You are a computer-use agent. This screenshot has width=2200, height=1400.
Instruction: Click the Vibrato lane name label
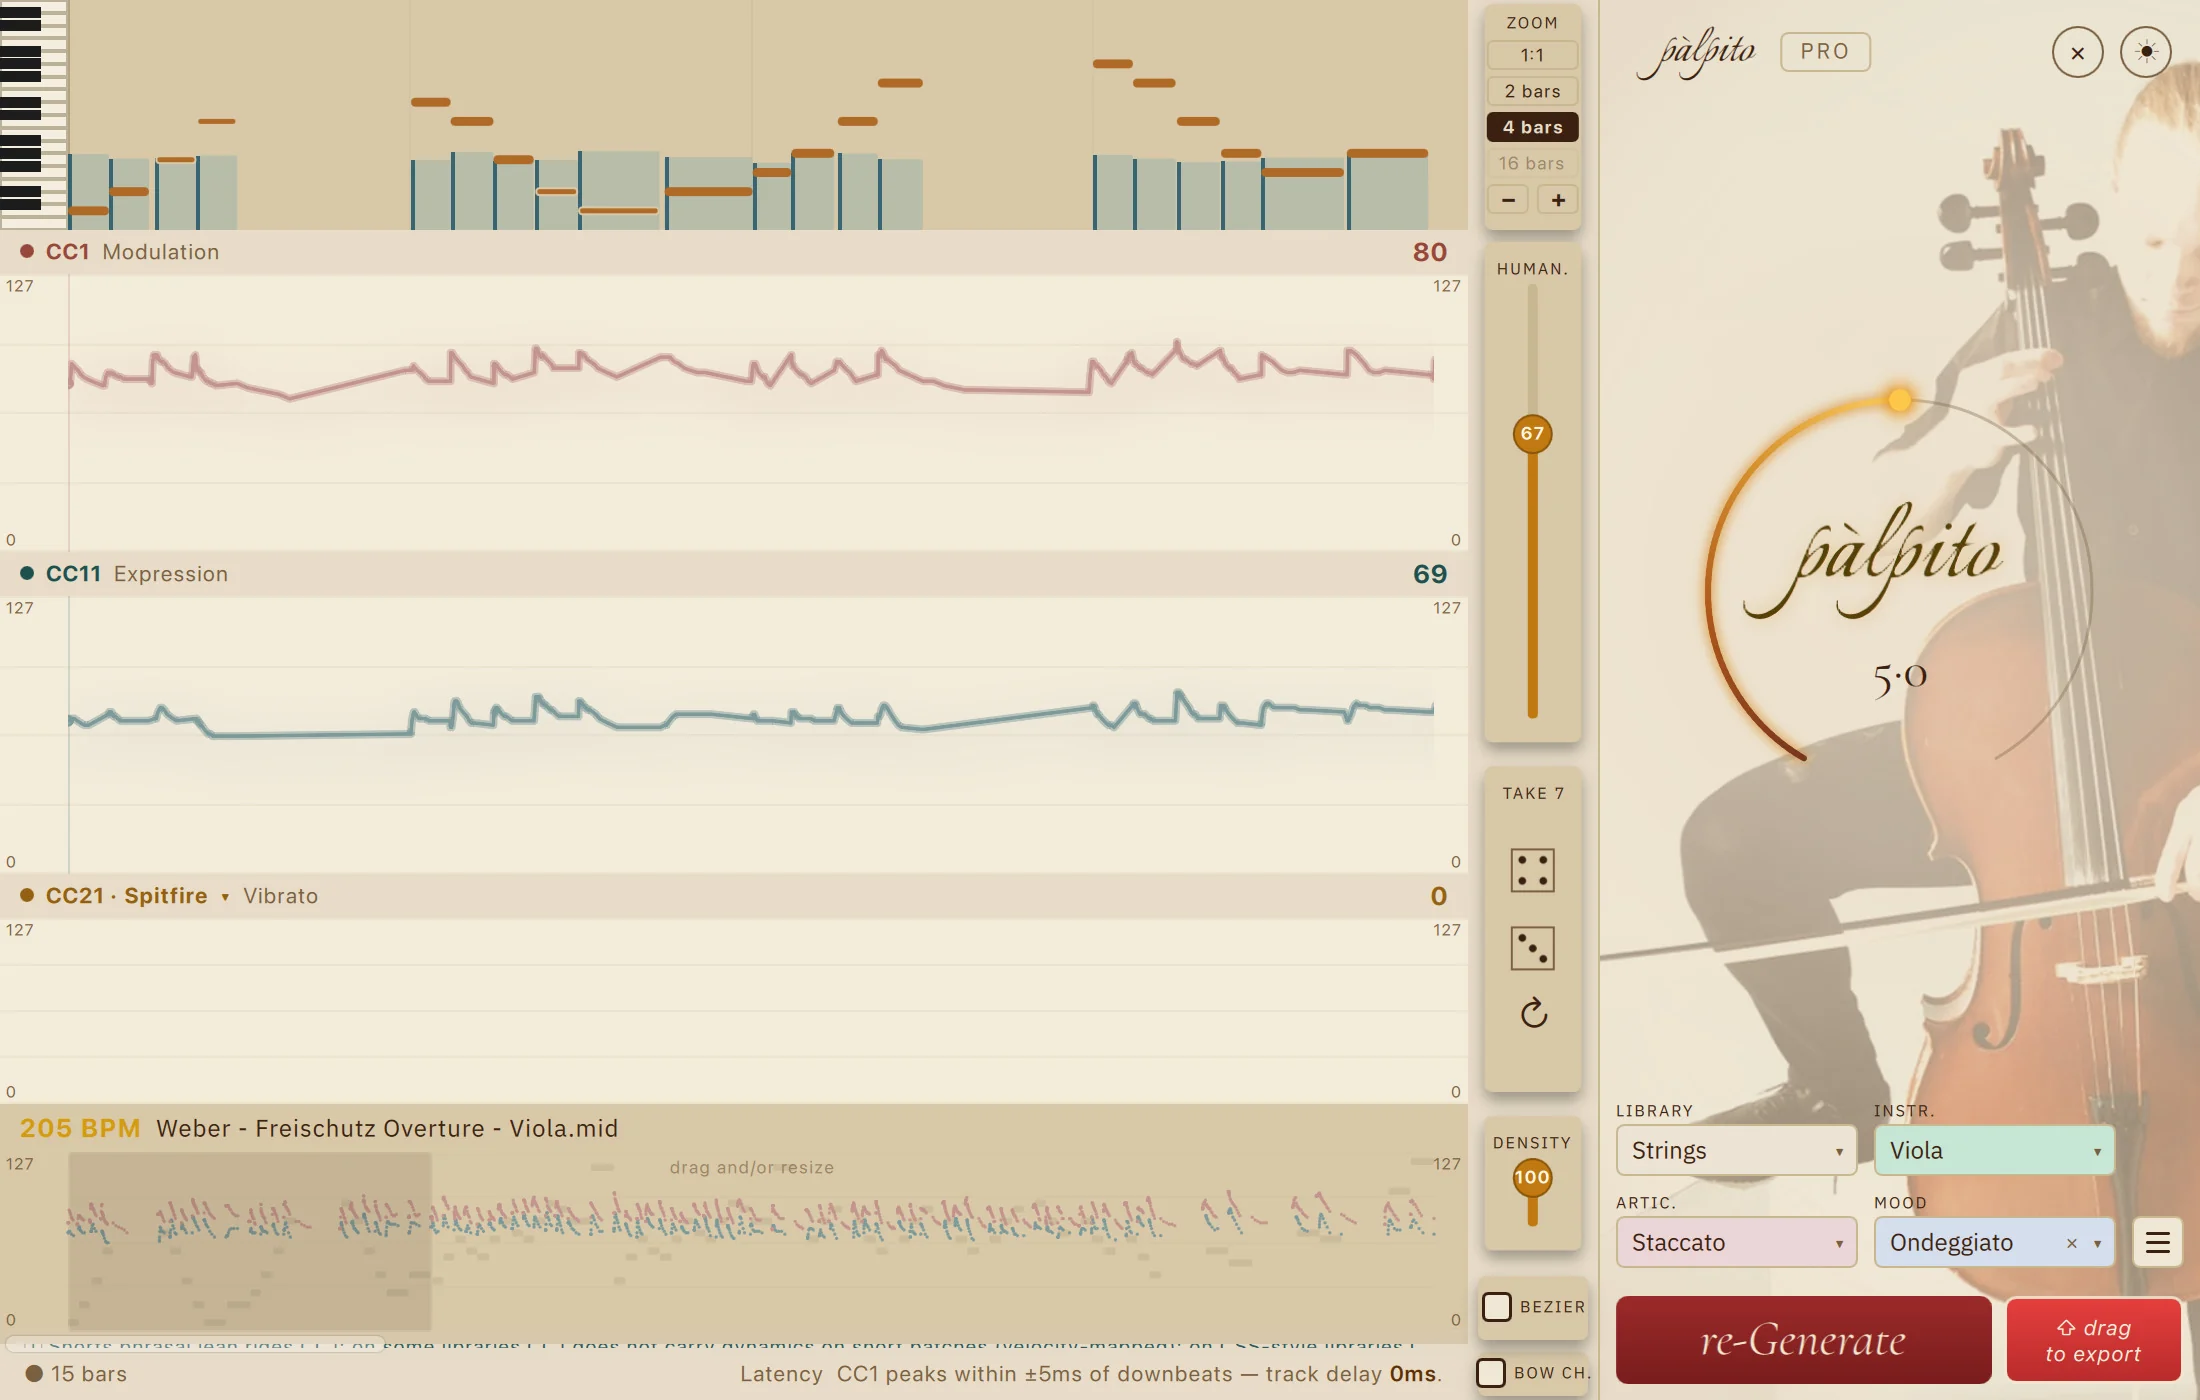(280, 896)
